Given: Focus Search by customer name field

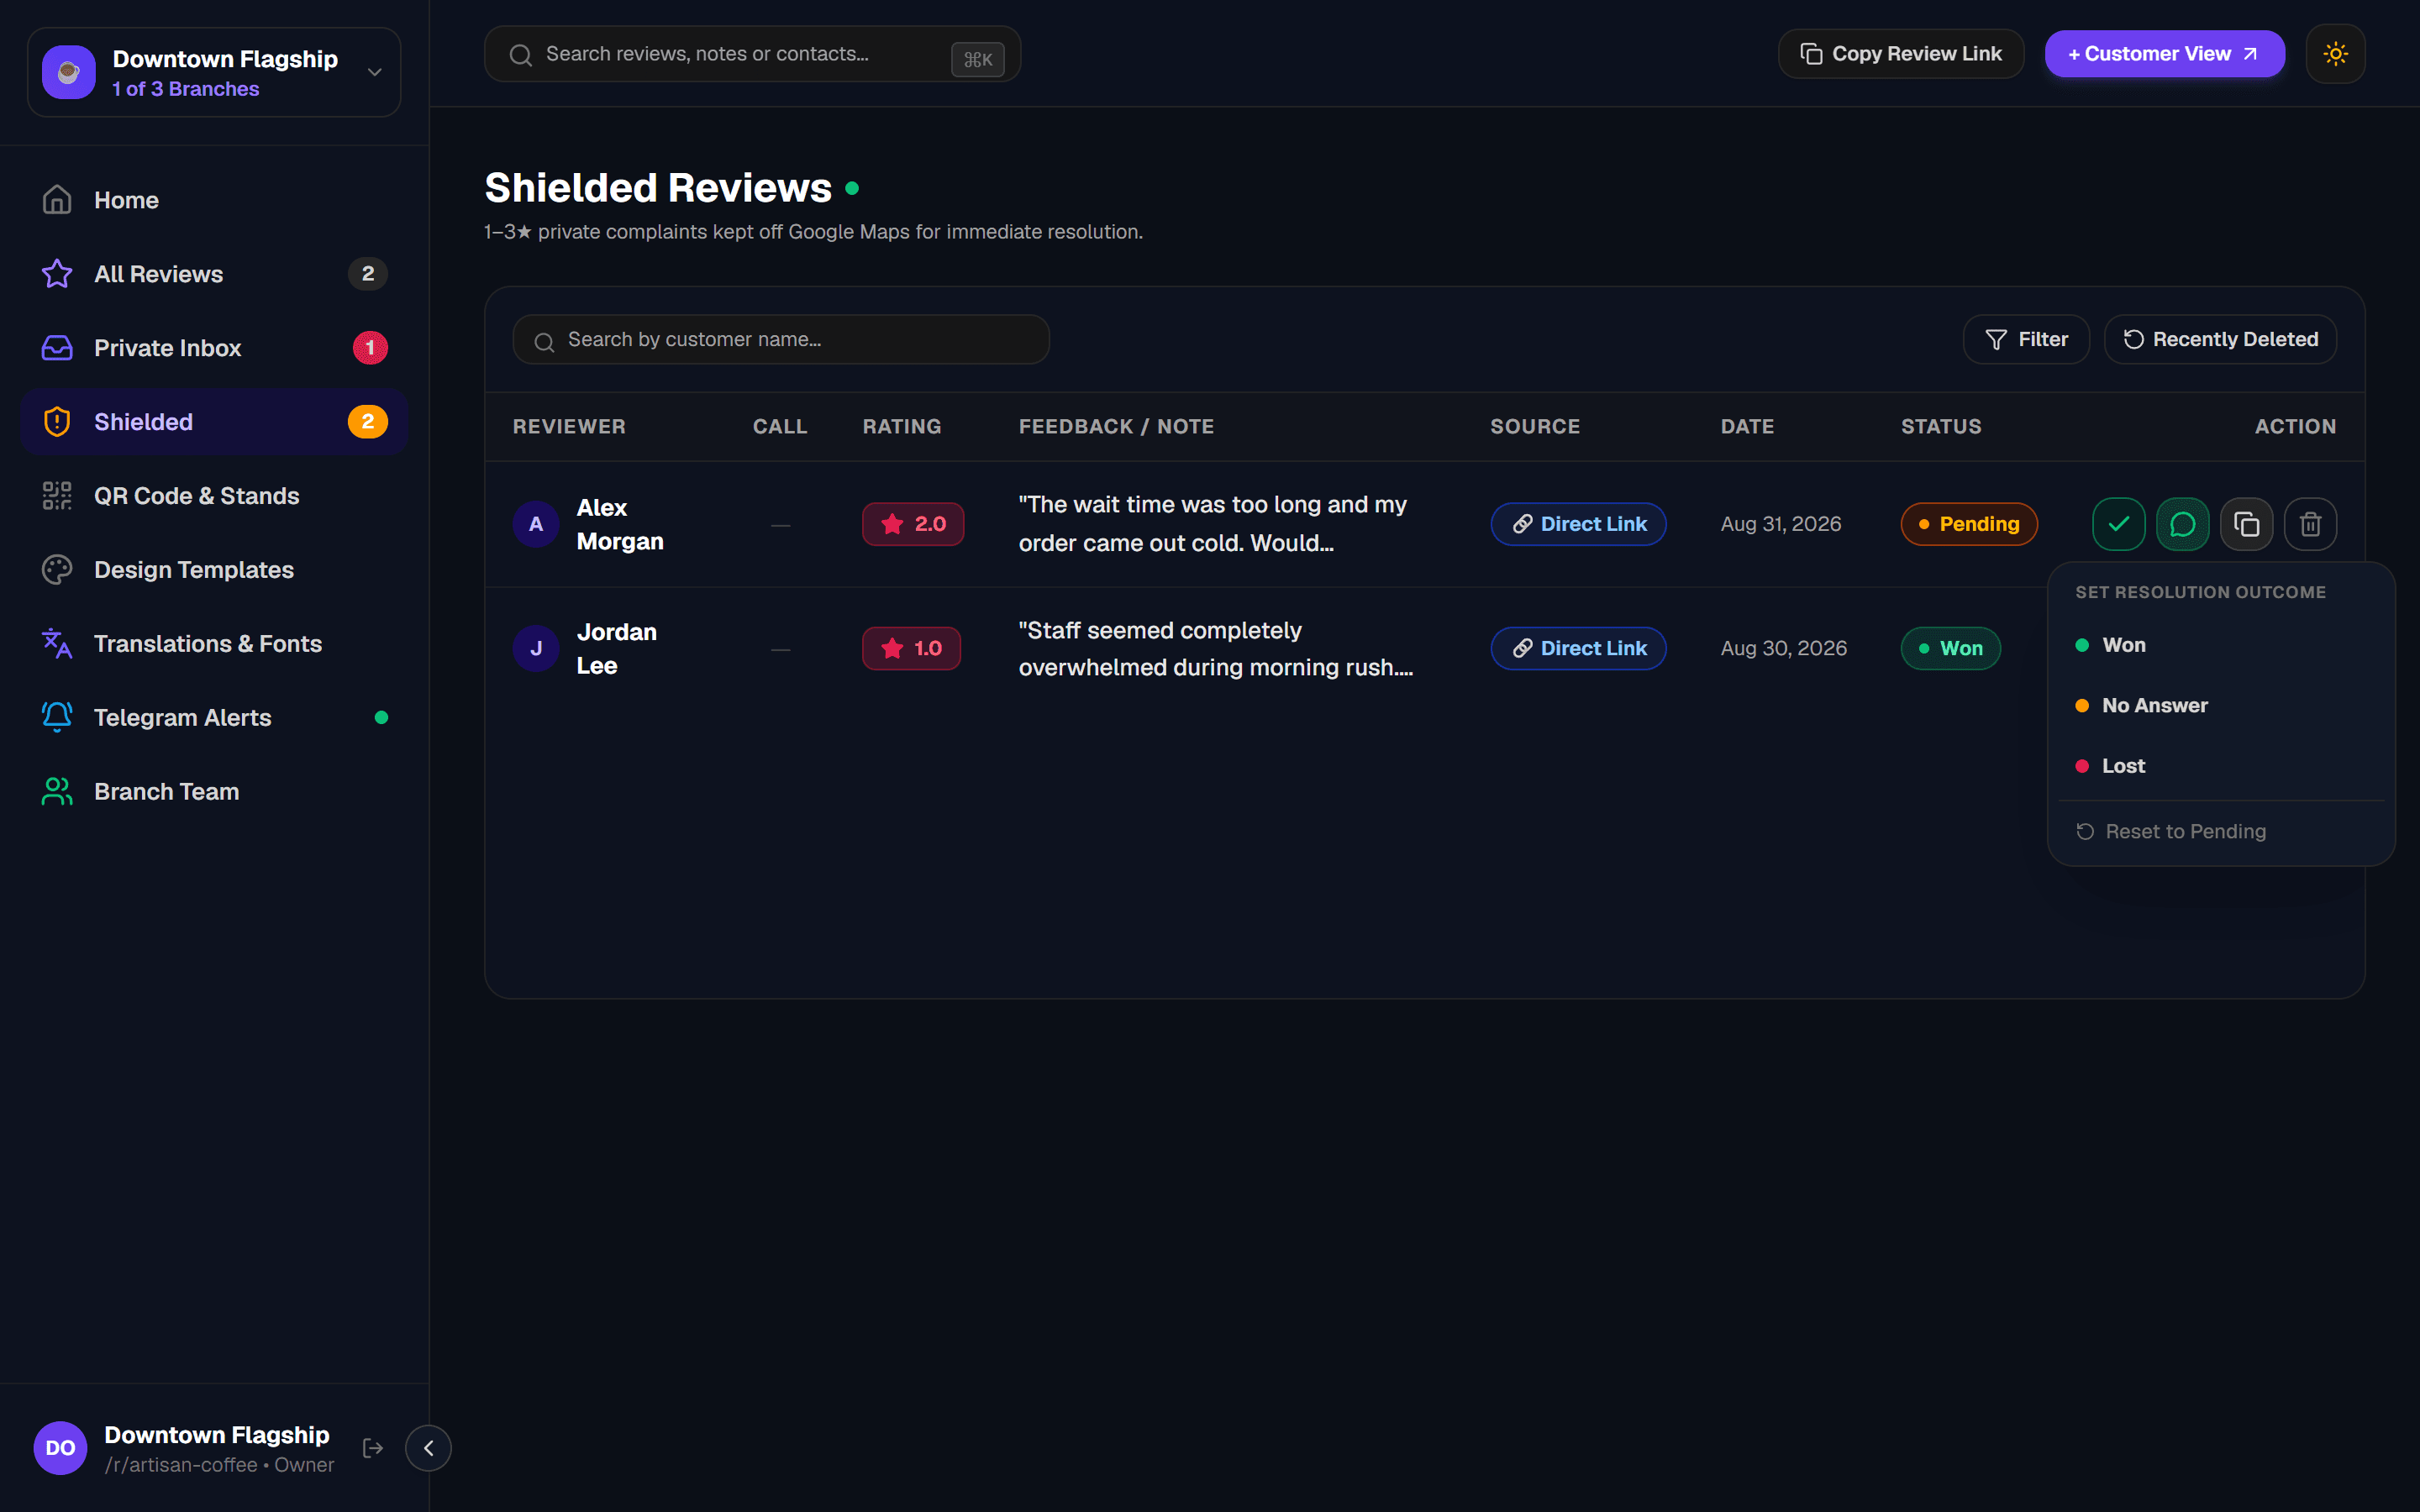Looking at the screenshot, I should [781, 340].
